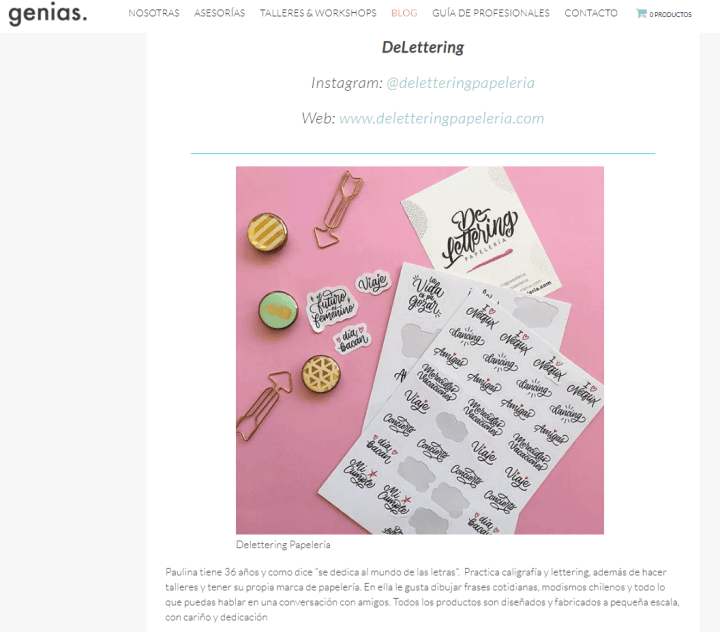Click the Delettering Papelería image caption

point(283,545)
